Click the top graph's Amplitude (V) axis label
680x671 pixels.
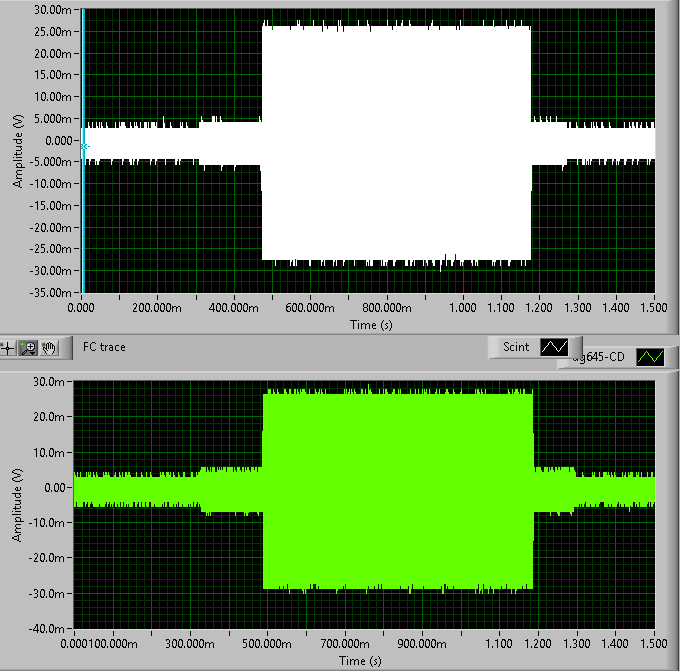tap(17, 151)
